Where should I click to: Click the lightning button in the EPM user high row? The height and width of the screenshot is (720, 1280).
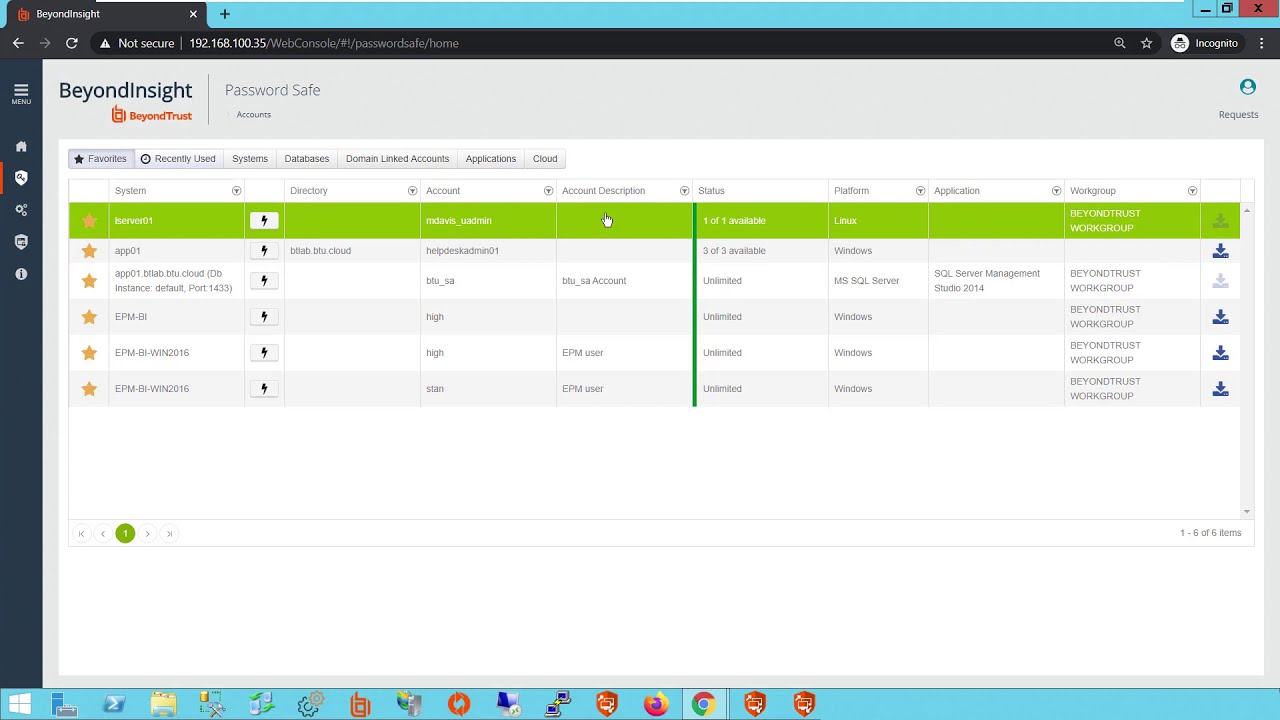(x=264, y=353)
